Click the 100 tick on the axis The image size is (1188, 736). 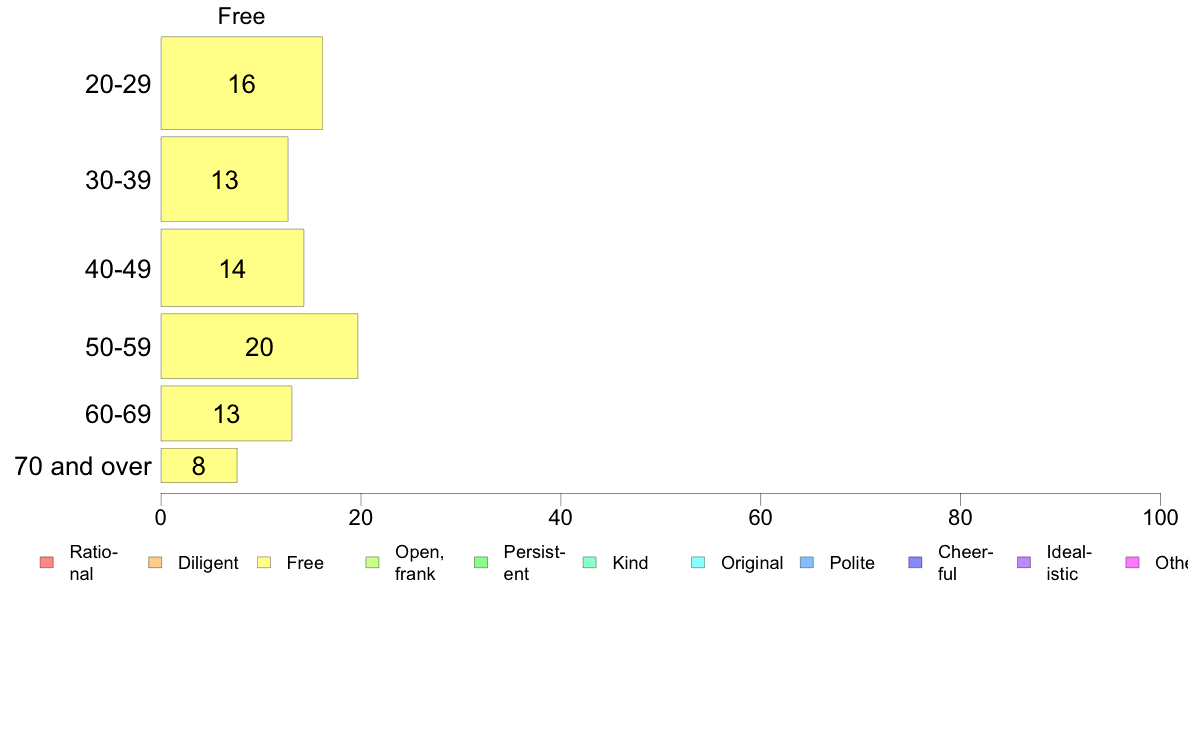click(x=1160, y=518)
